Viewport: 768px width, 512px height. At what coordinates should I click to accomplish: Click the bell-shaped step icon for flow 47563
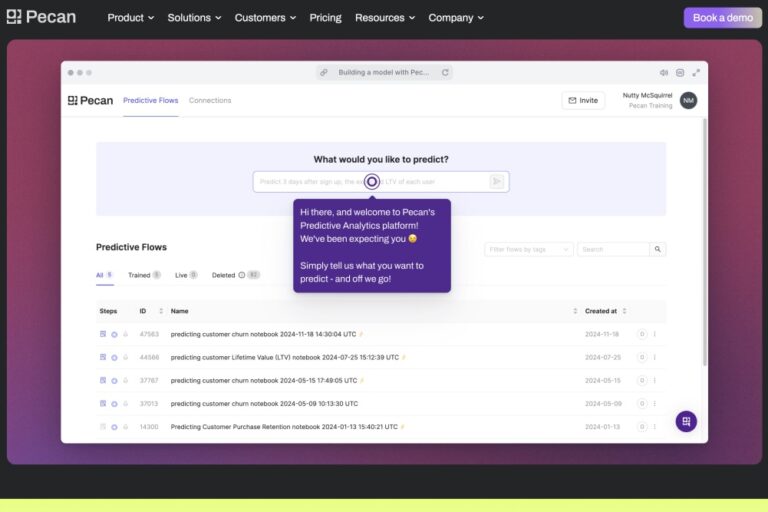click(125, 334)
